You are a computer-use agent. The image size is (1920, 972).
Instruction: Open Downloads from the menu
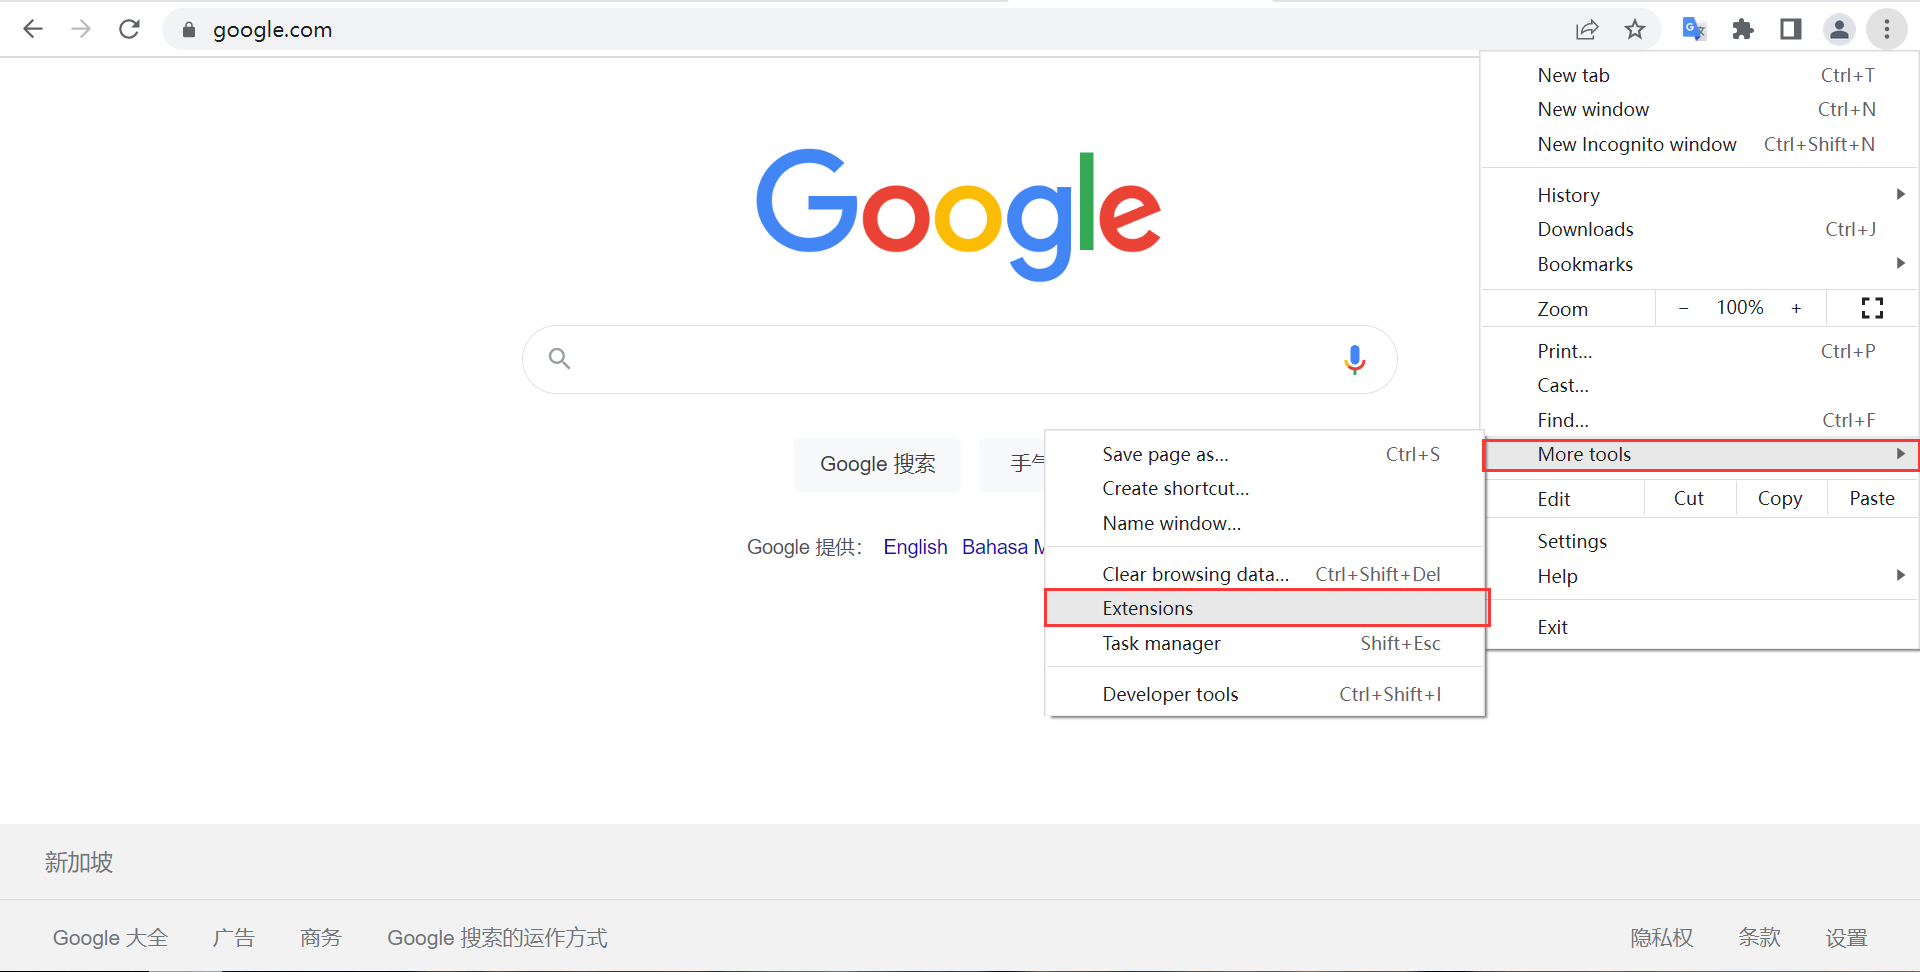coord(1700,229)
